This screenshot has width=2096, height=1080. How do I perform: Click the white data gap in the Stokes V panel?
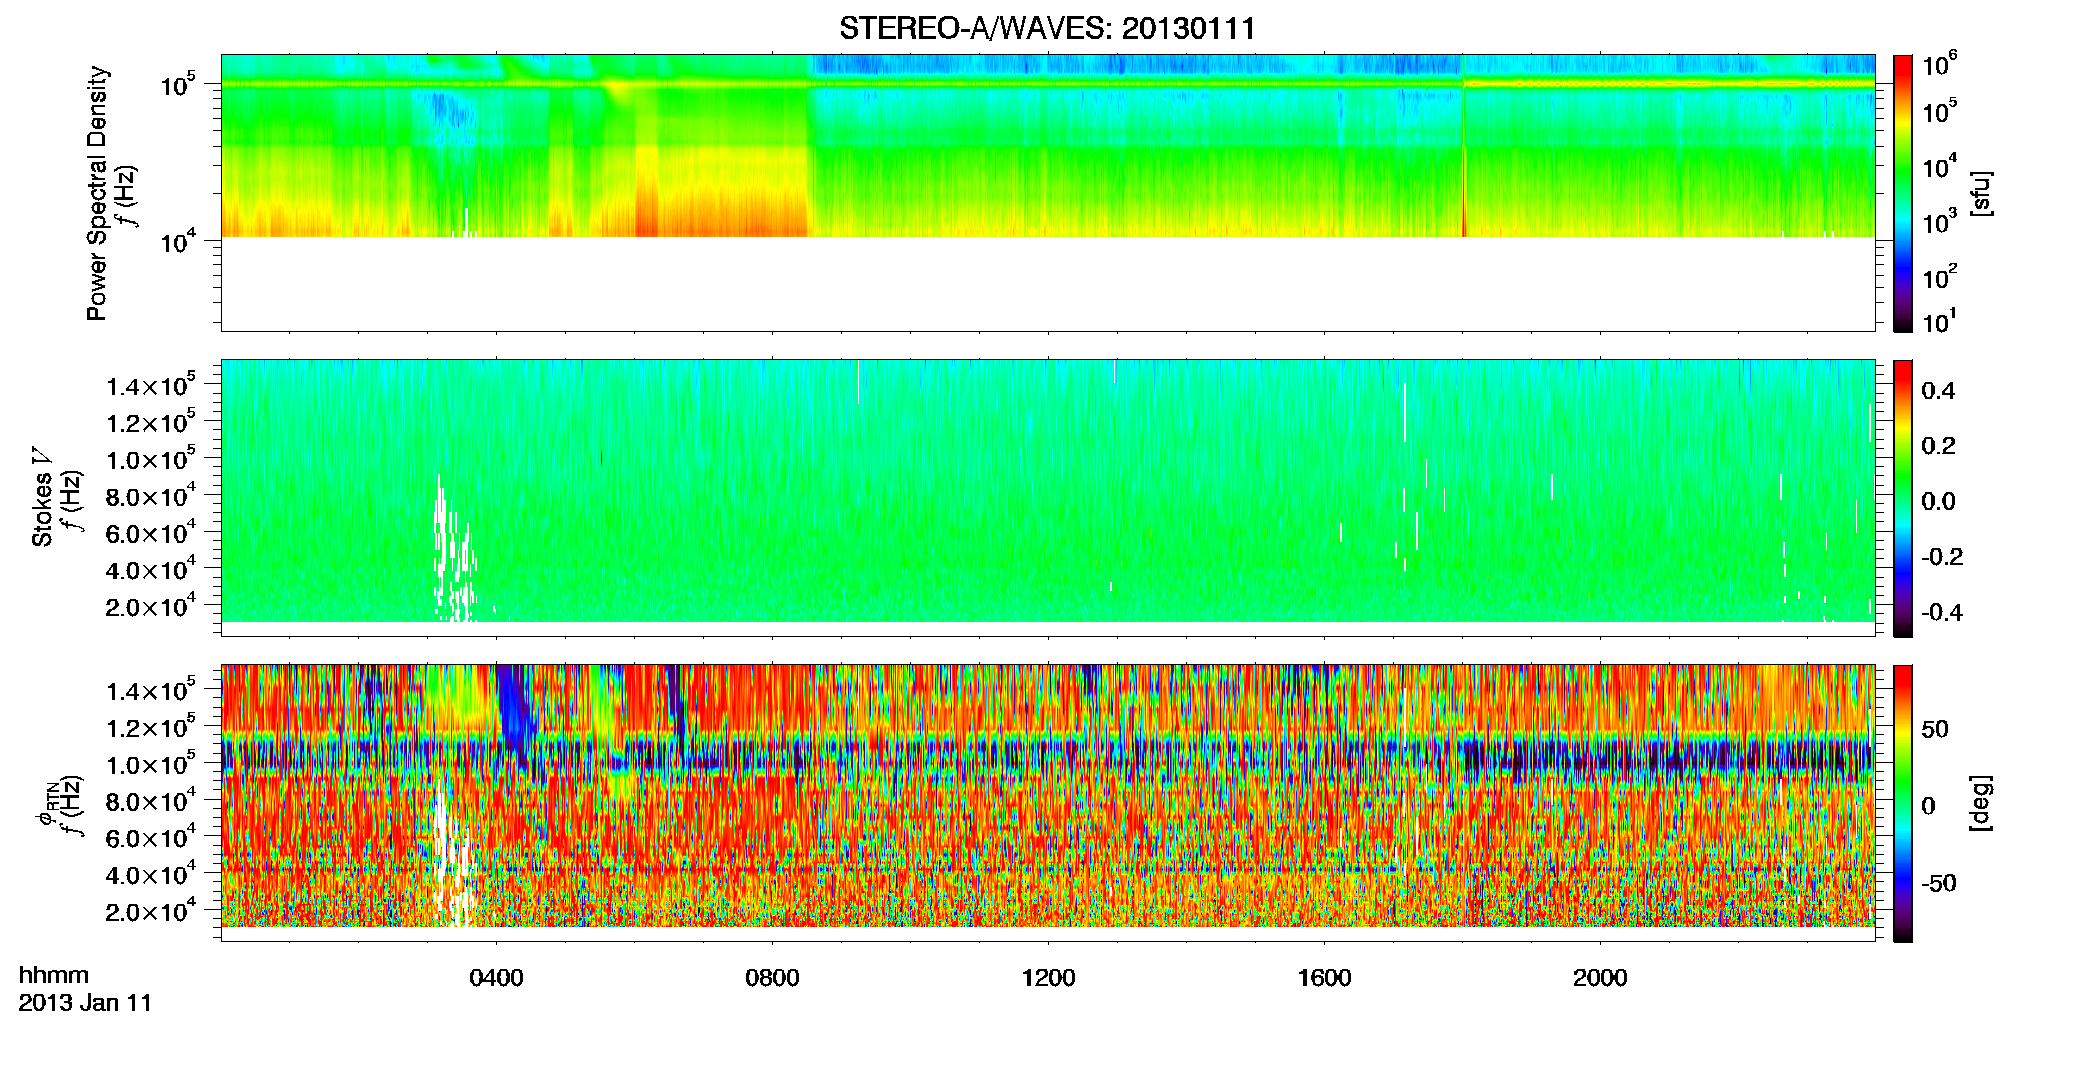(452, 550)
